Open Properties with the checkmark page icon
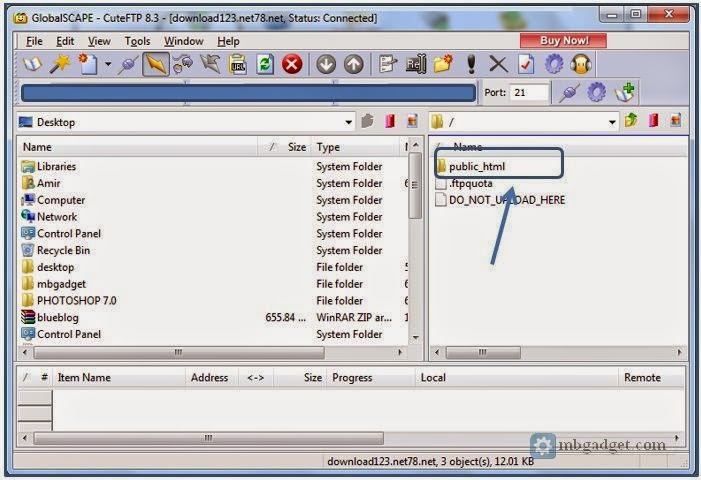Image resolution: width=701 pixels, height=480 pixels. click(526, 64)
